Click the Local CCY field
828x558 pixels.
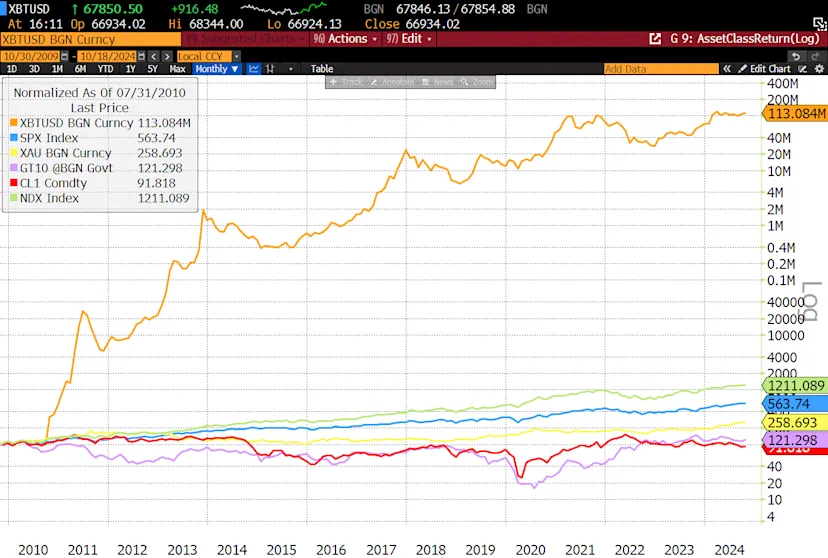[204, 56]
